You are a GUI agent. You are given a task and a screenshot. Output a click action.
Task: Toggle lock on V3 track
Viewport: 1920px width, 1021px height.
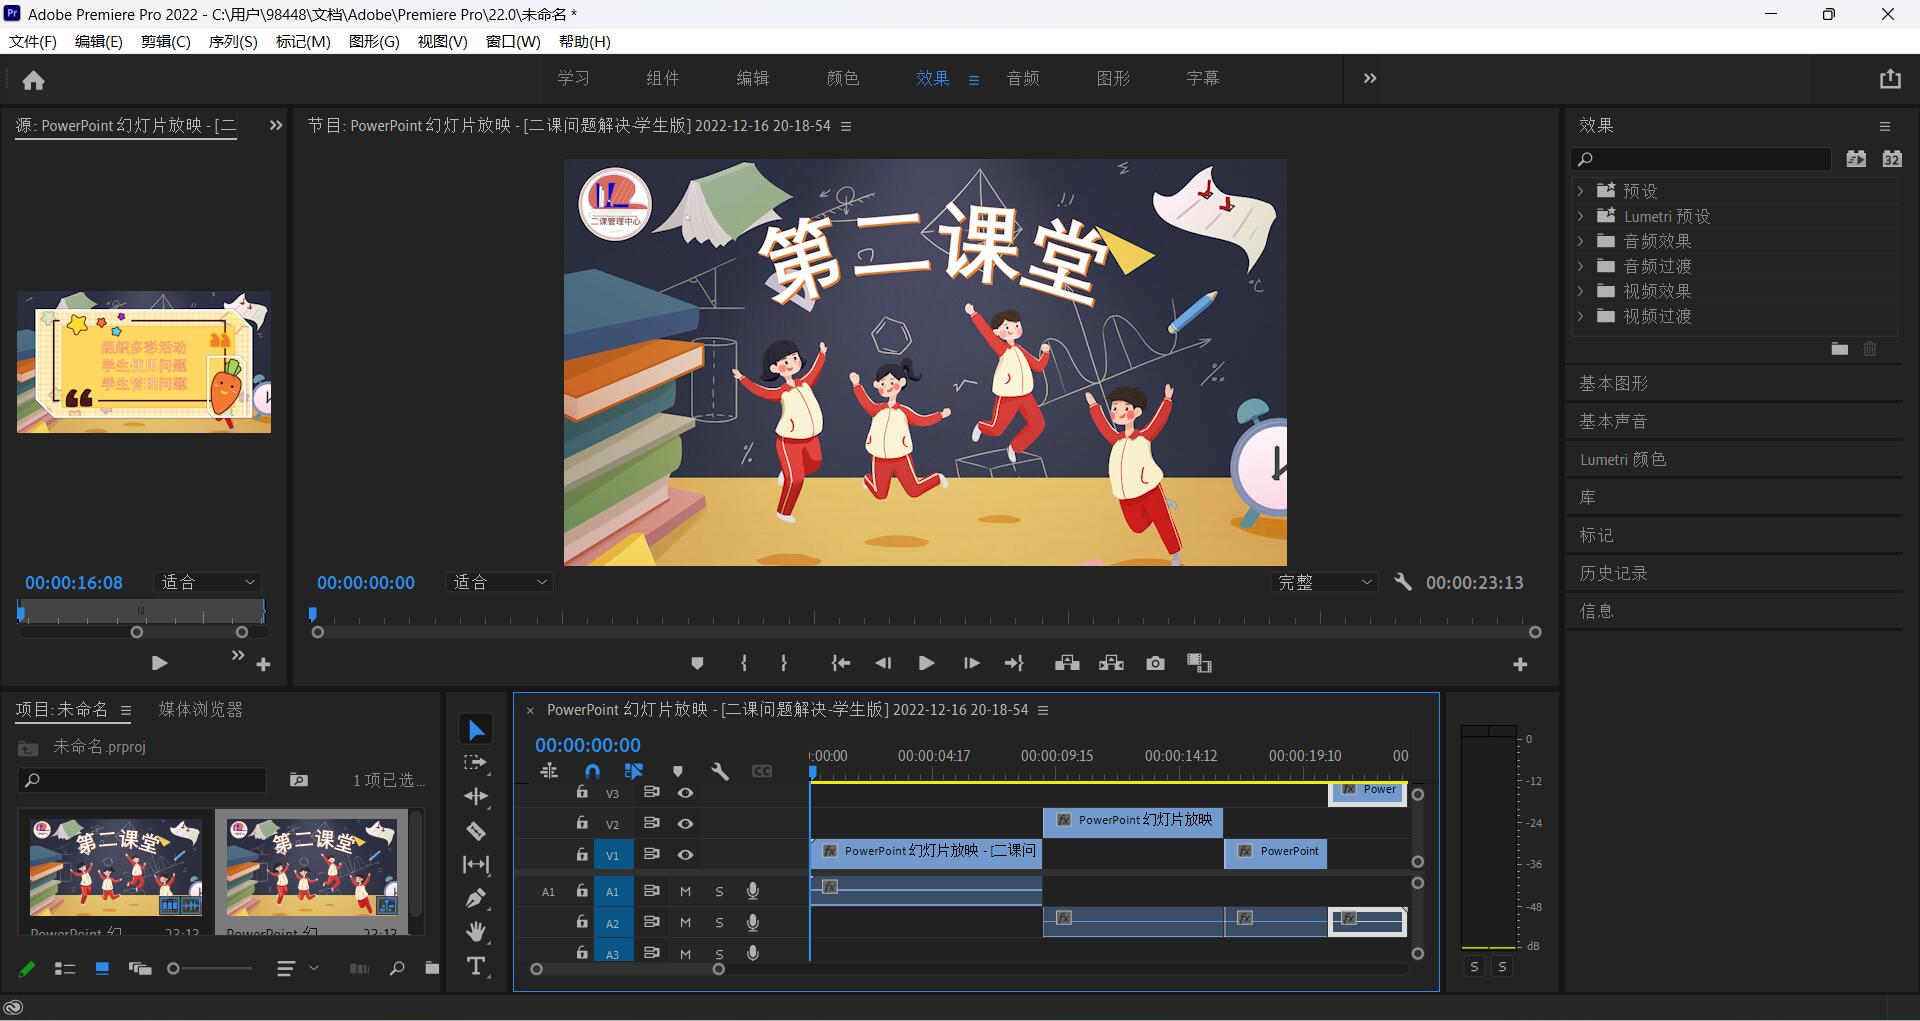[x=582, y=792]
